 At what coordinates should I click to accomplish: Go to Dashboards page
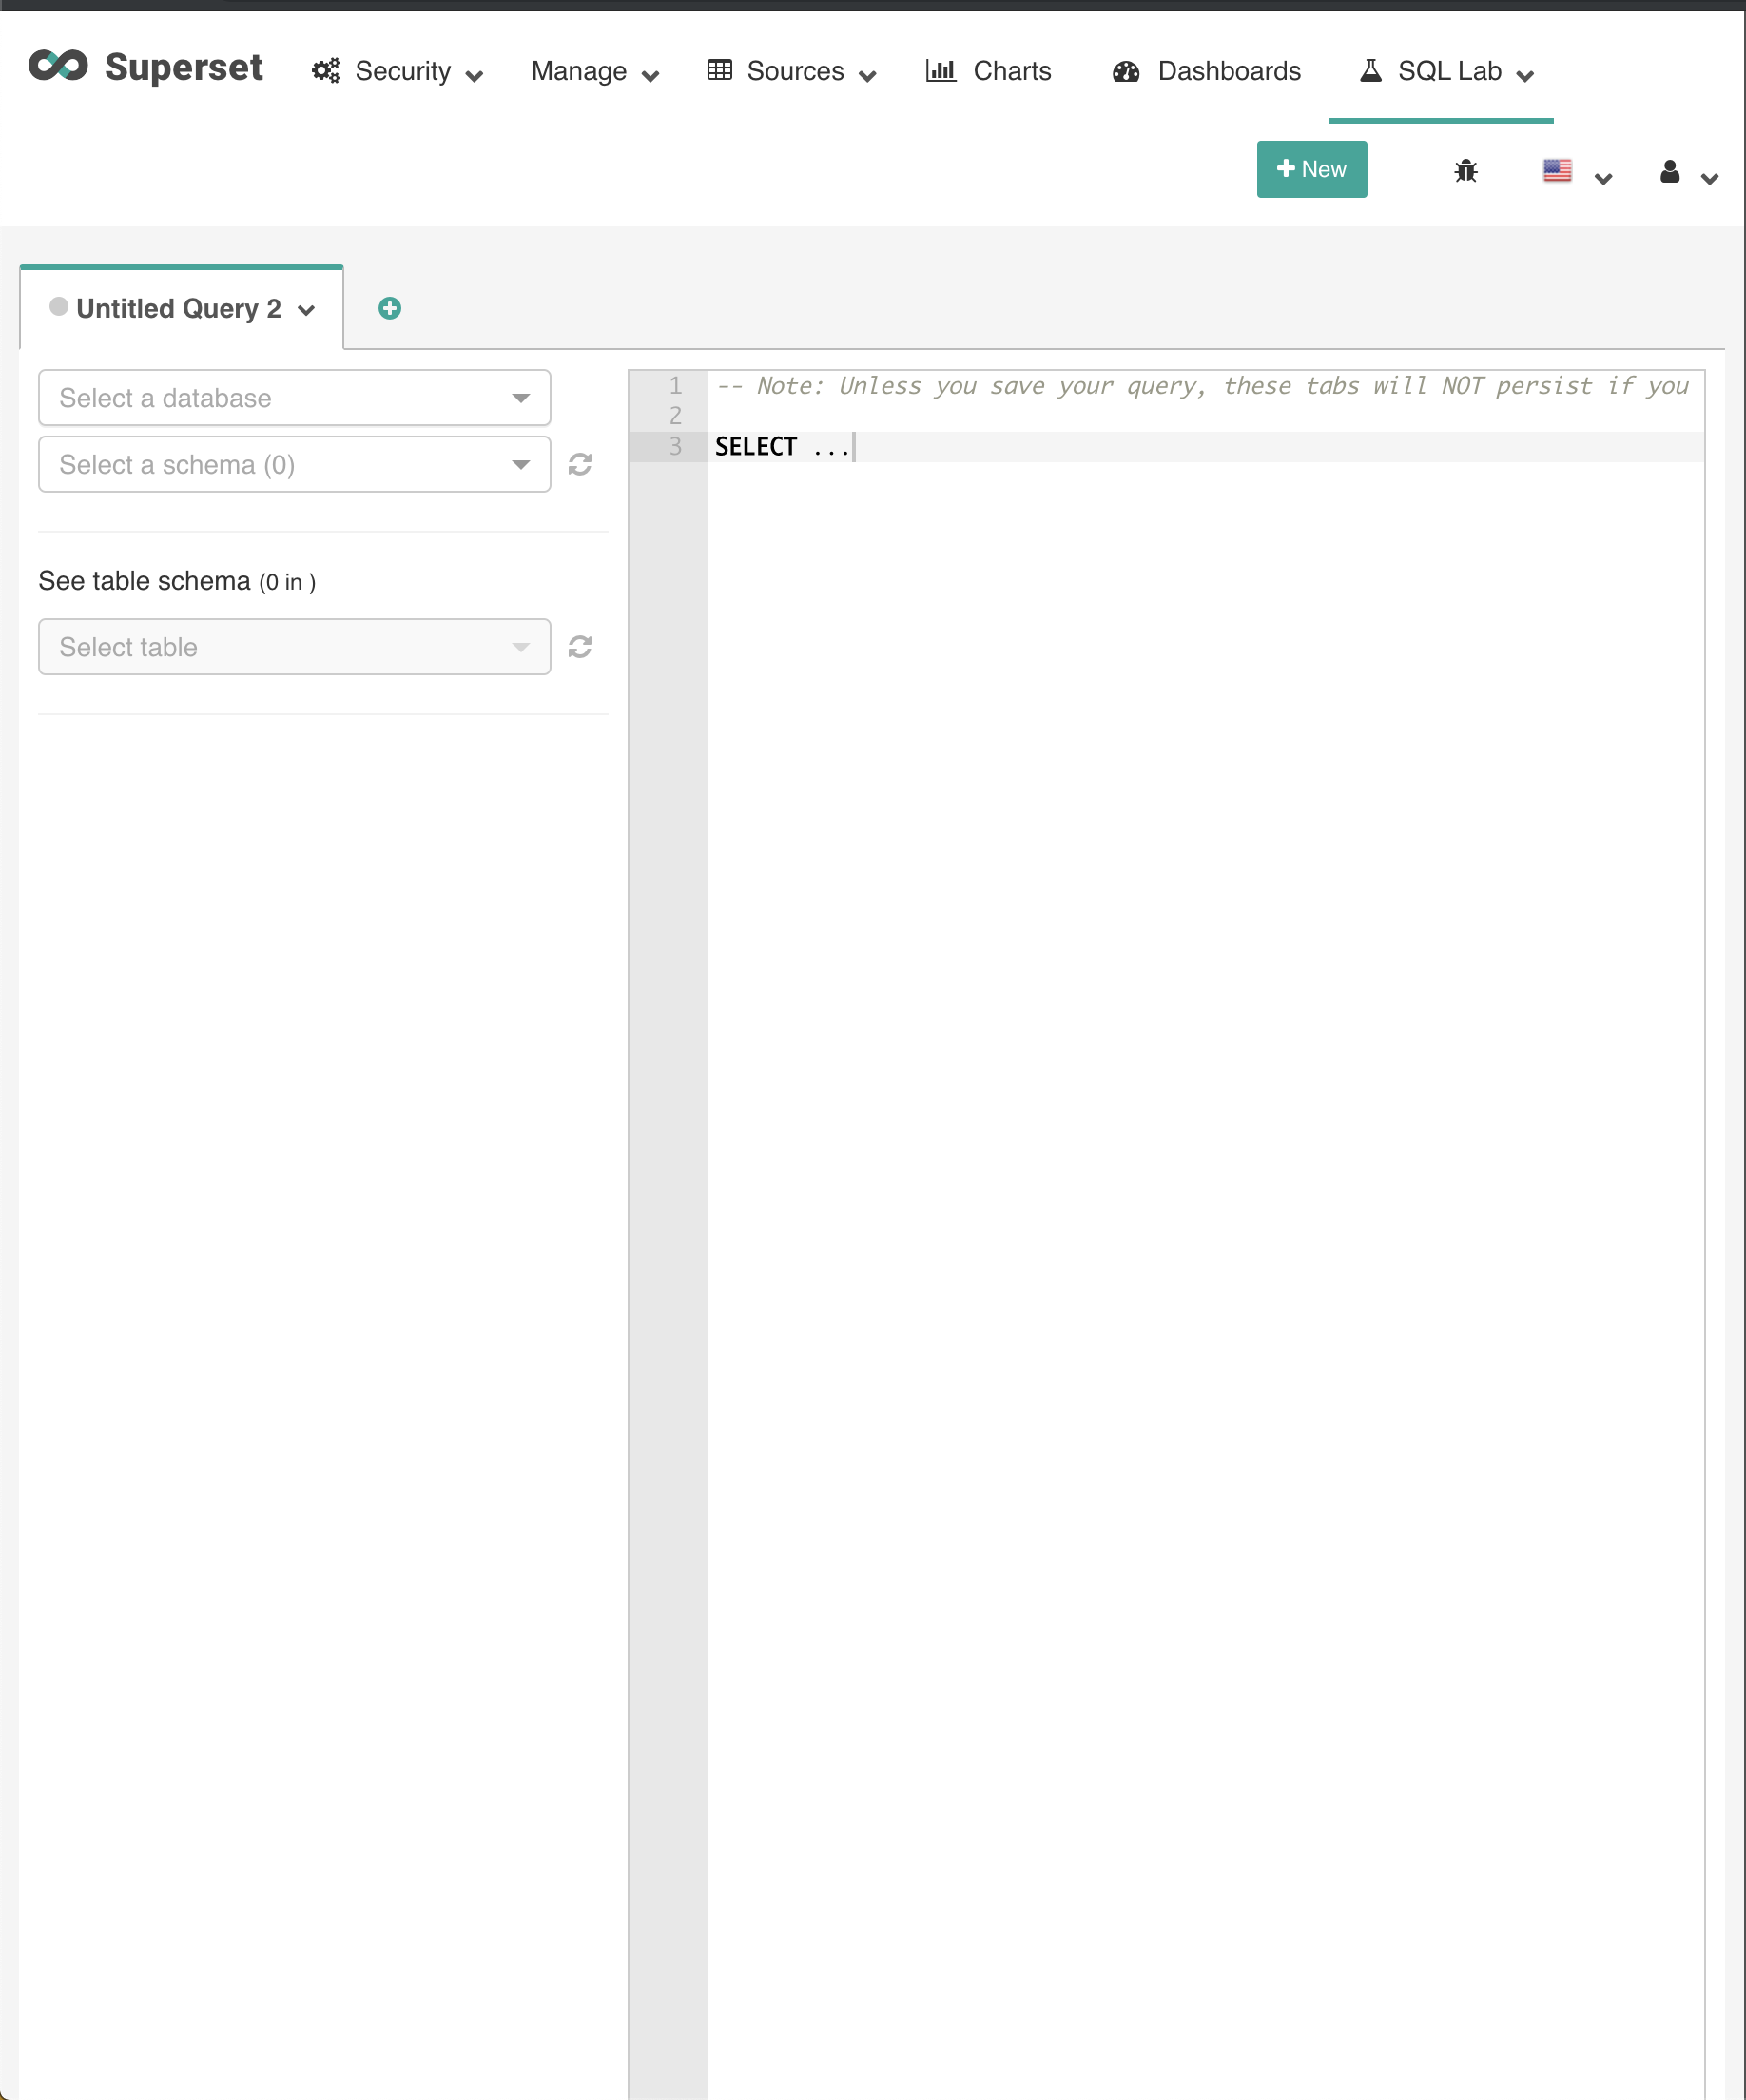1206,71
